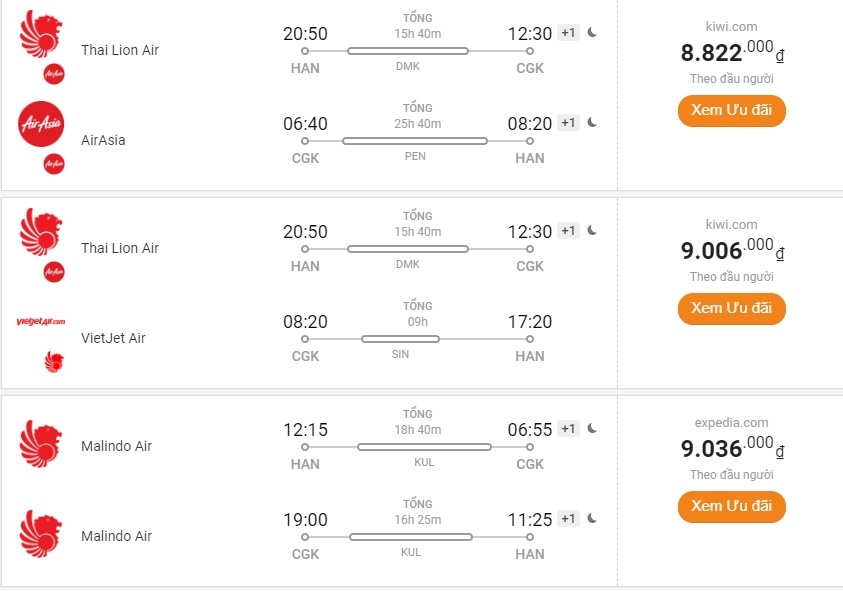
Task: Click the moon icon next to the 11:25 arrival
Action: [x=592, y=518]
